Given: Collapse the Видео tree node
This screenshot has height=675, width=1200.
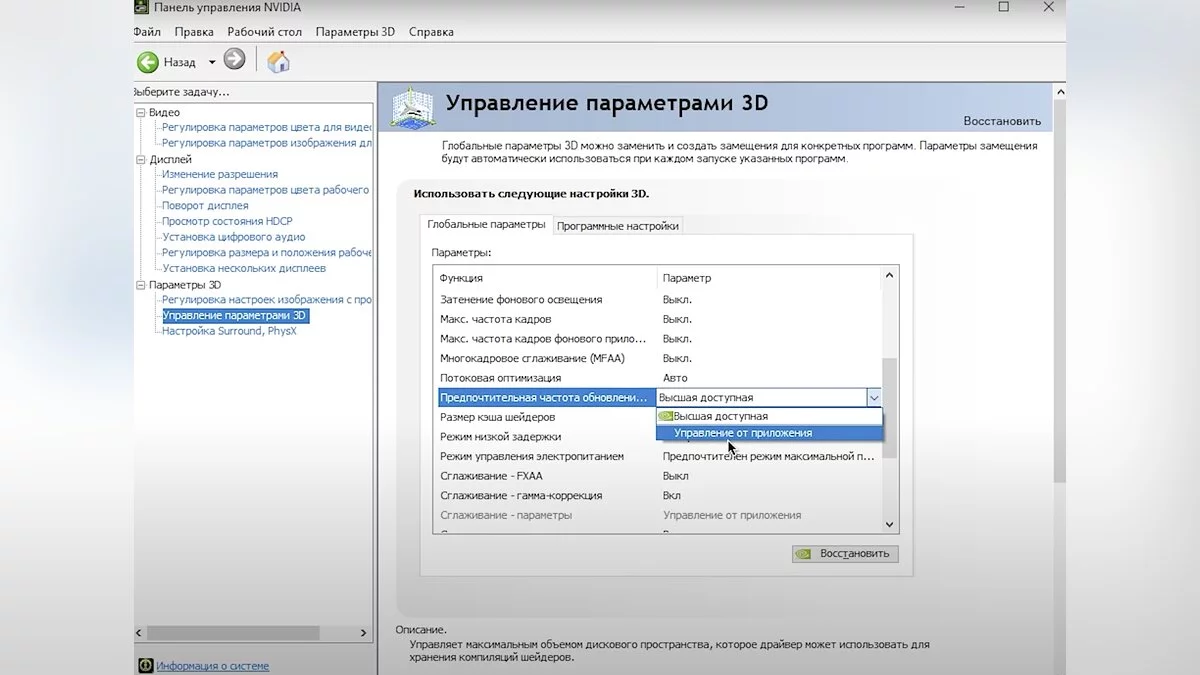Looking at the screenshot, I should click(x=141, y=113).
